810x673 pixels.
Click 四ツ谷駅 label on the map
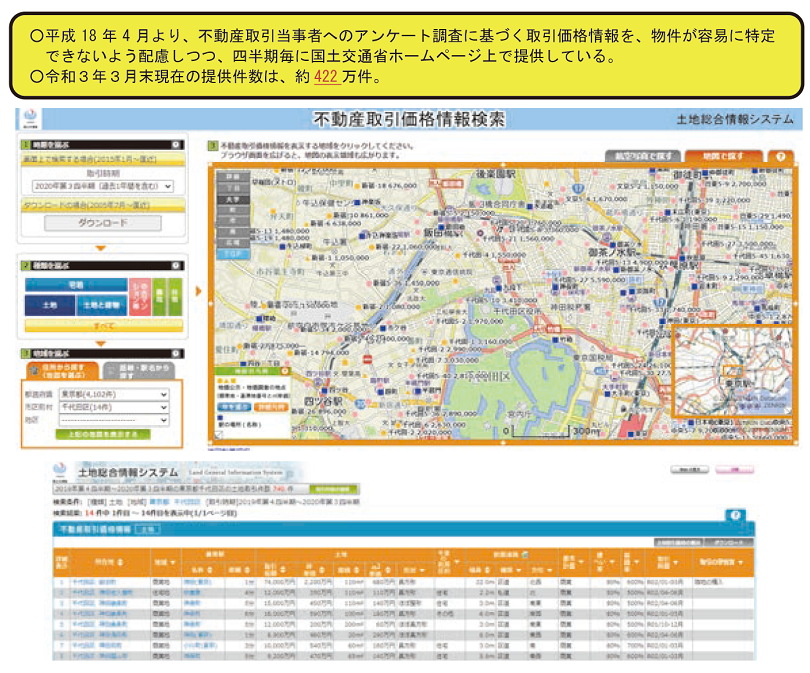(x=323, y=402)
